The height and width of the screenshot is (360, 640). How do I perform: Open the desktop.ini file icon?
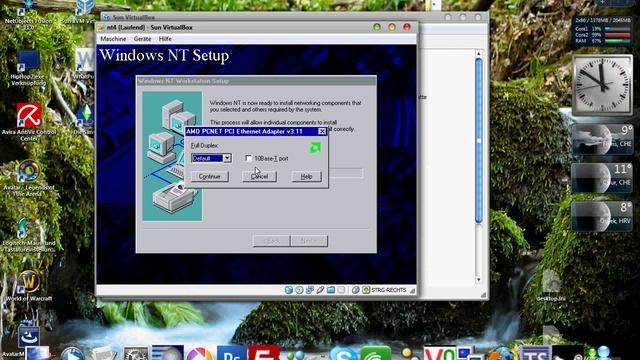point(551,282)
